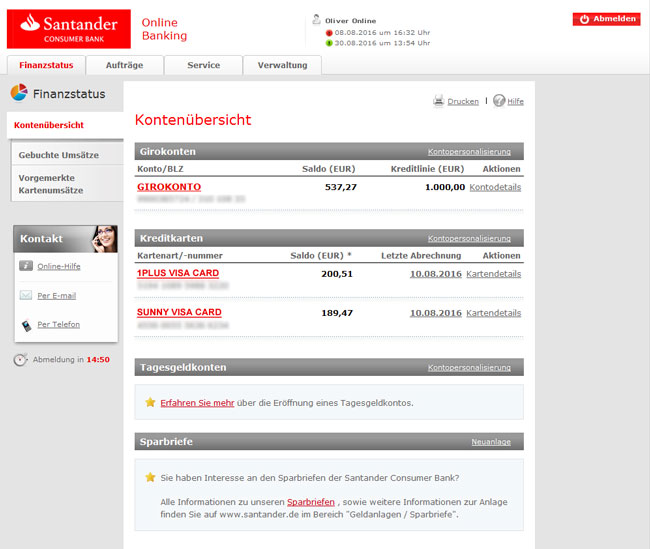
Task: Click the Erfahren Sie mehr link
Action: (x=197, y=403)
